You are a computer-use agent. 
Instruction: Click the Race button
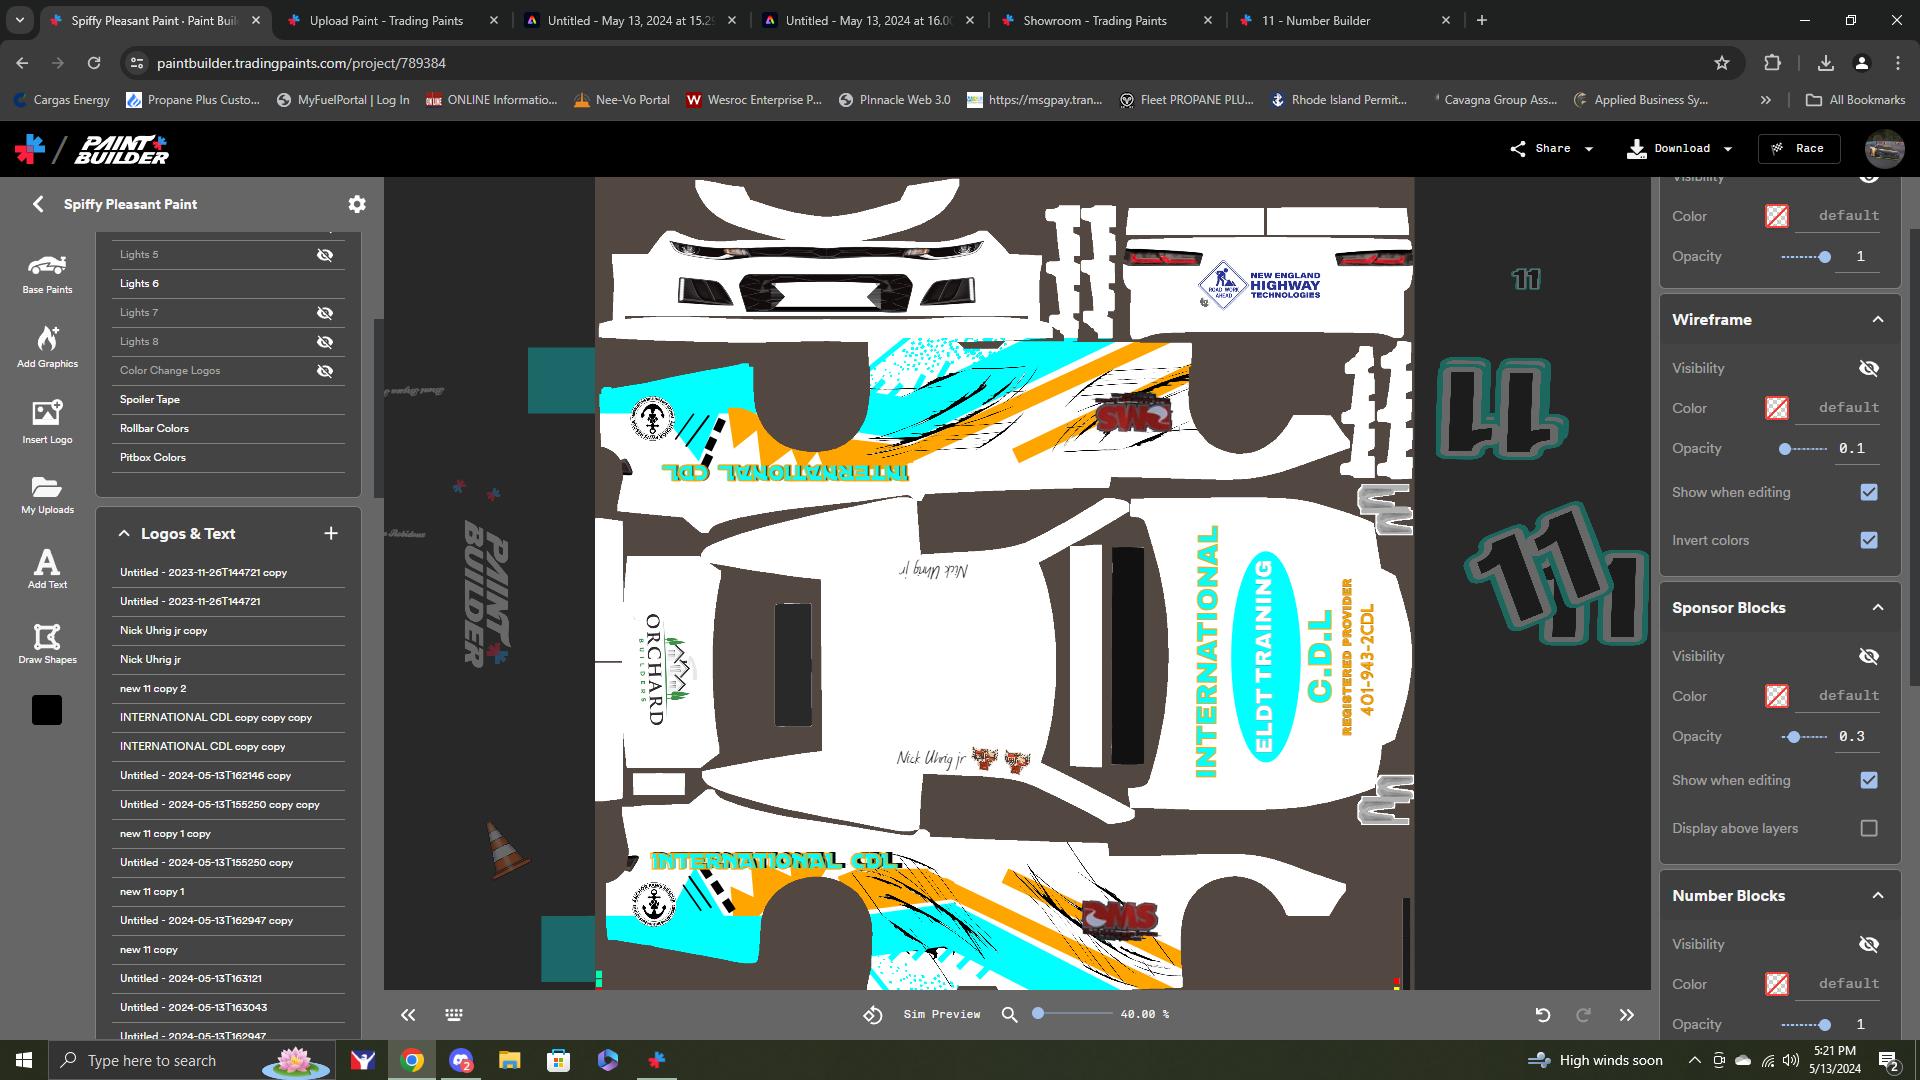(x=1798, y=148)
